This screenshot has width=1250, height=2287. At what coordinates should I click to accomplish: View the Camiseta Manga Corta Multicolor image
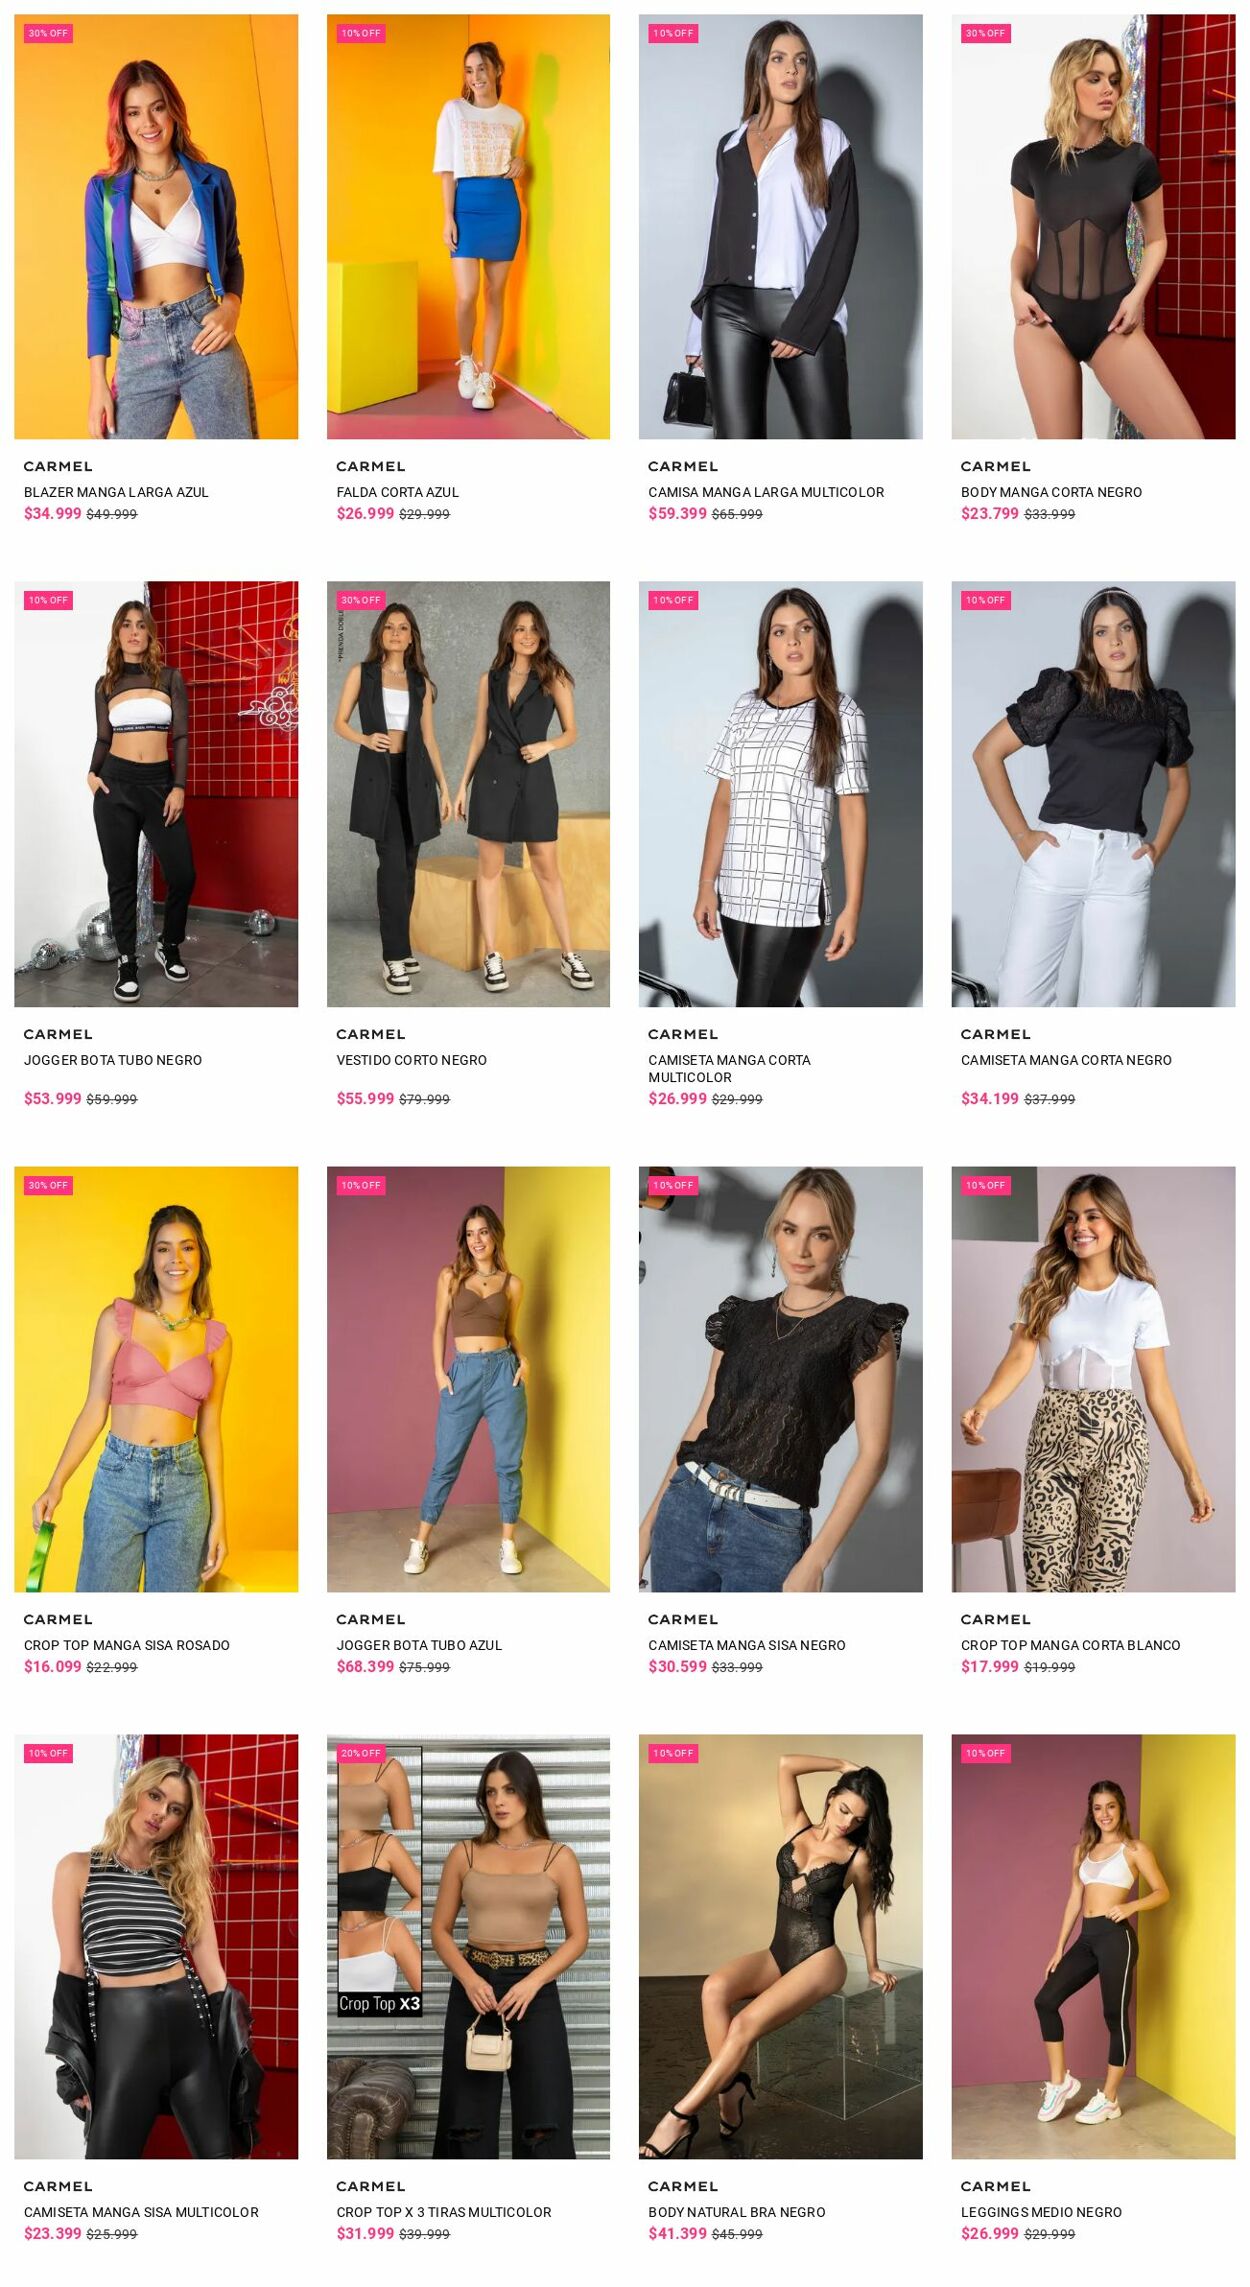pos(780,794)
